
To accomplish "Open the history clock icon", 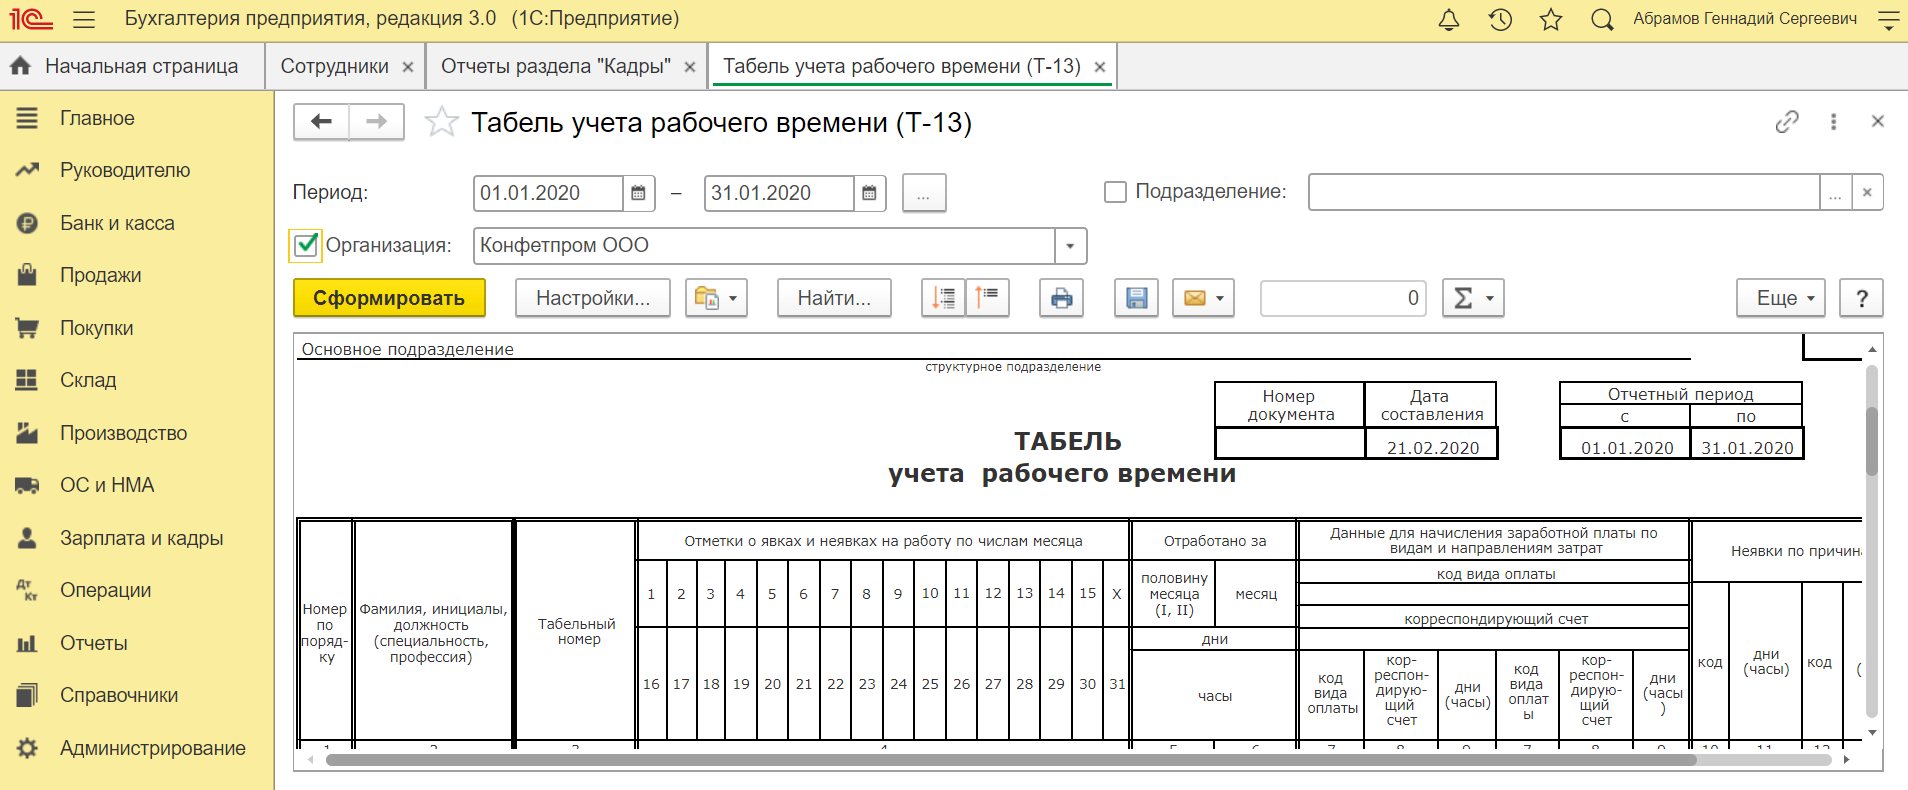I will point(1500,20).
